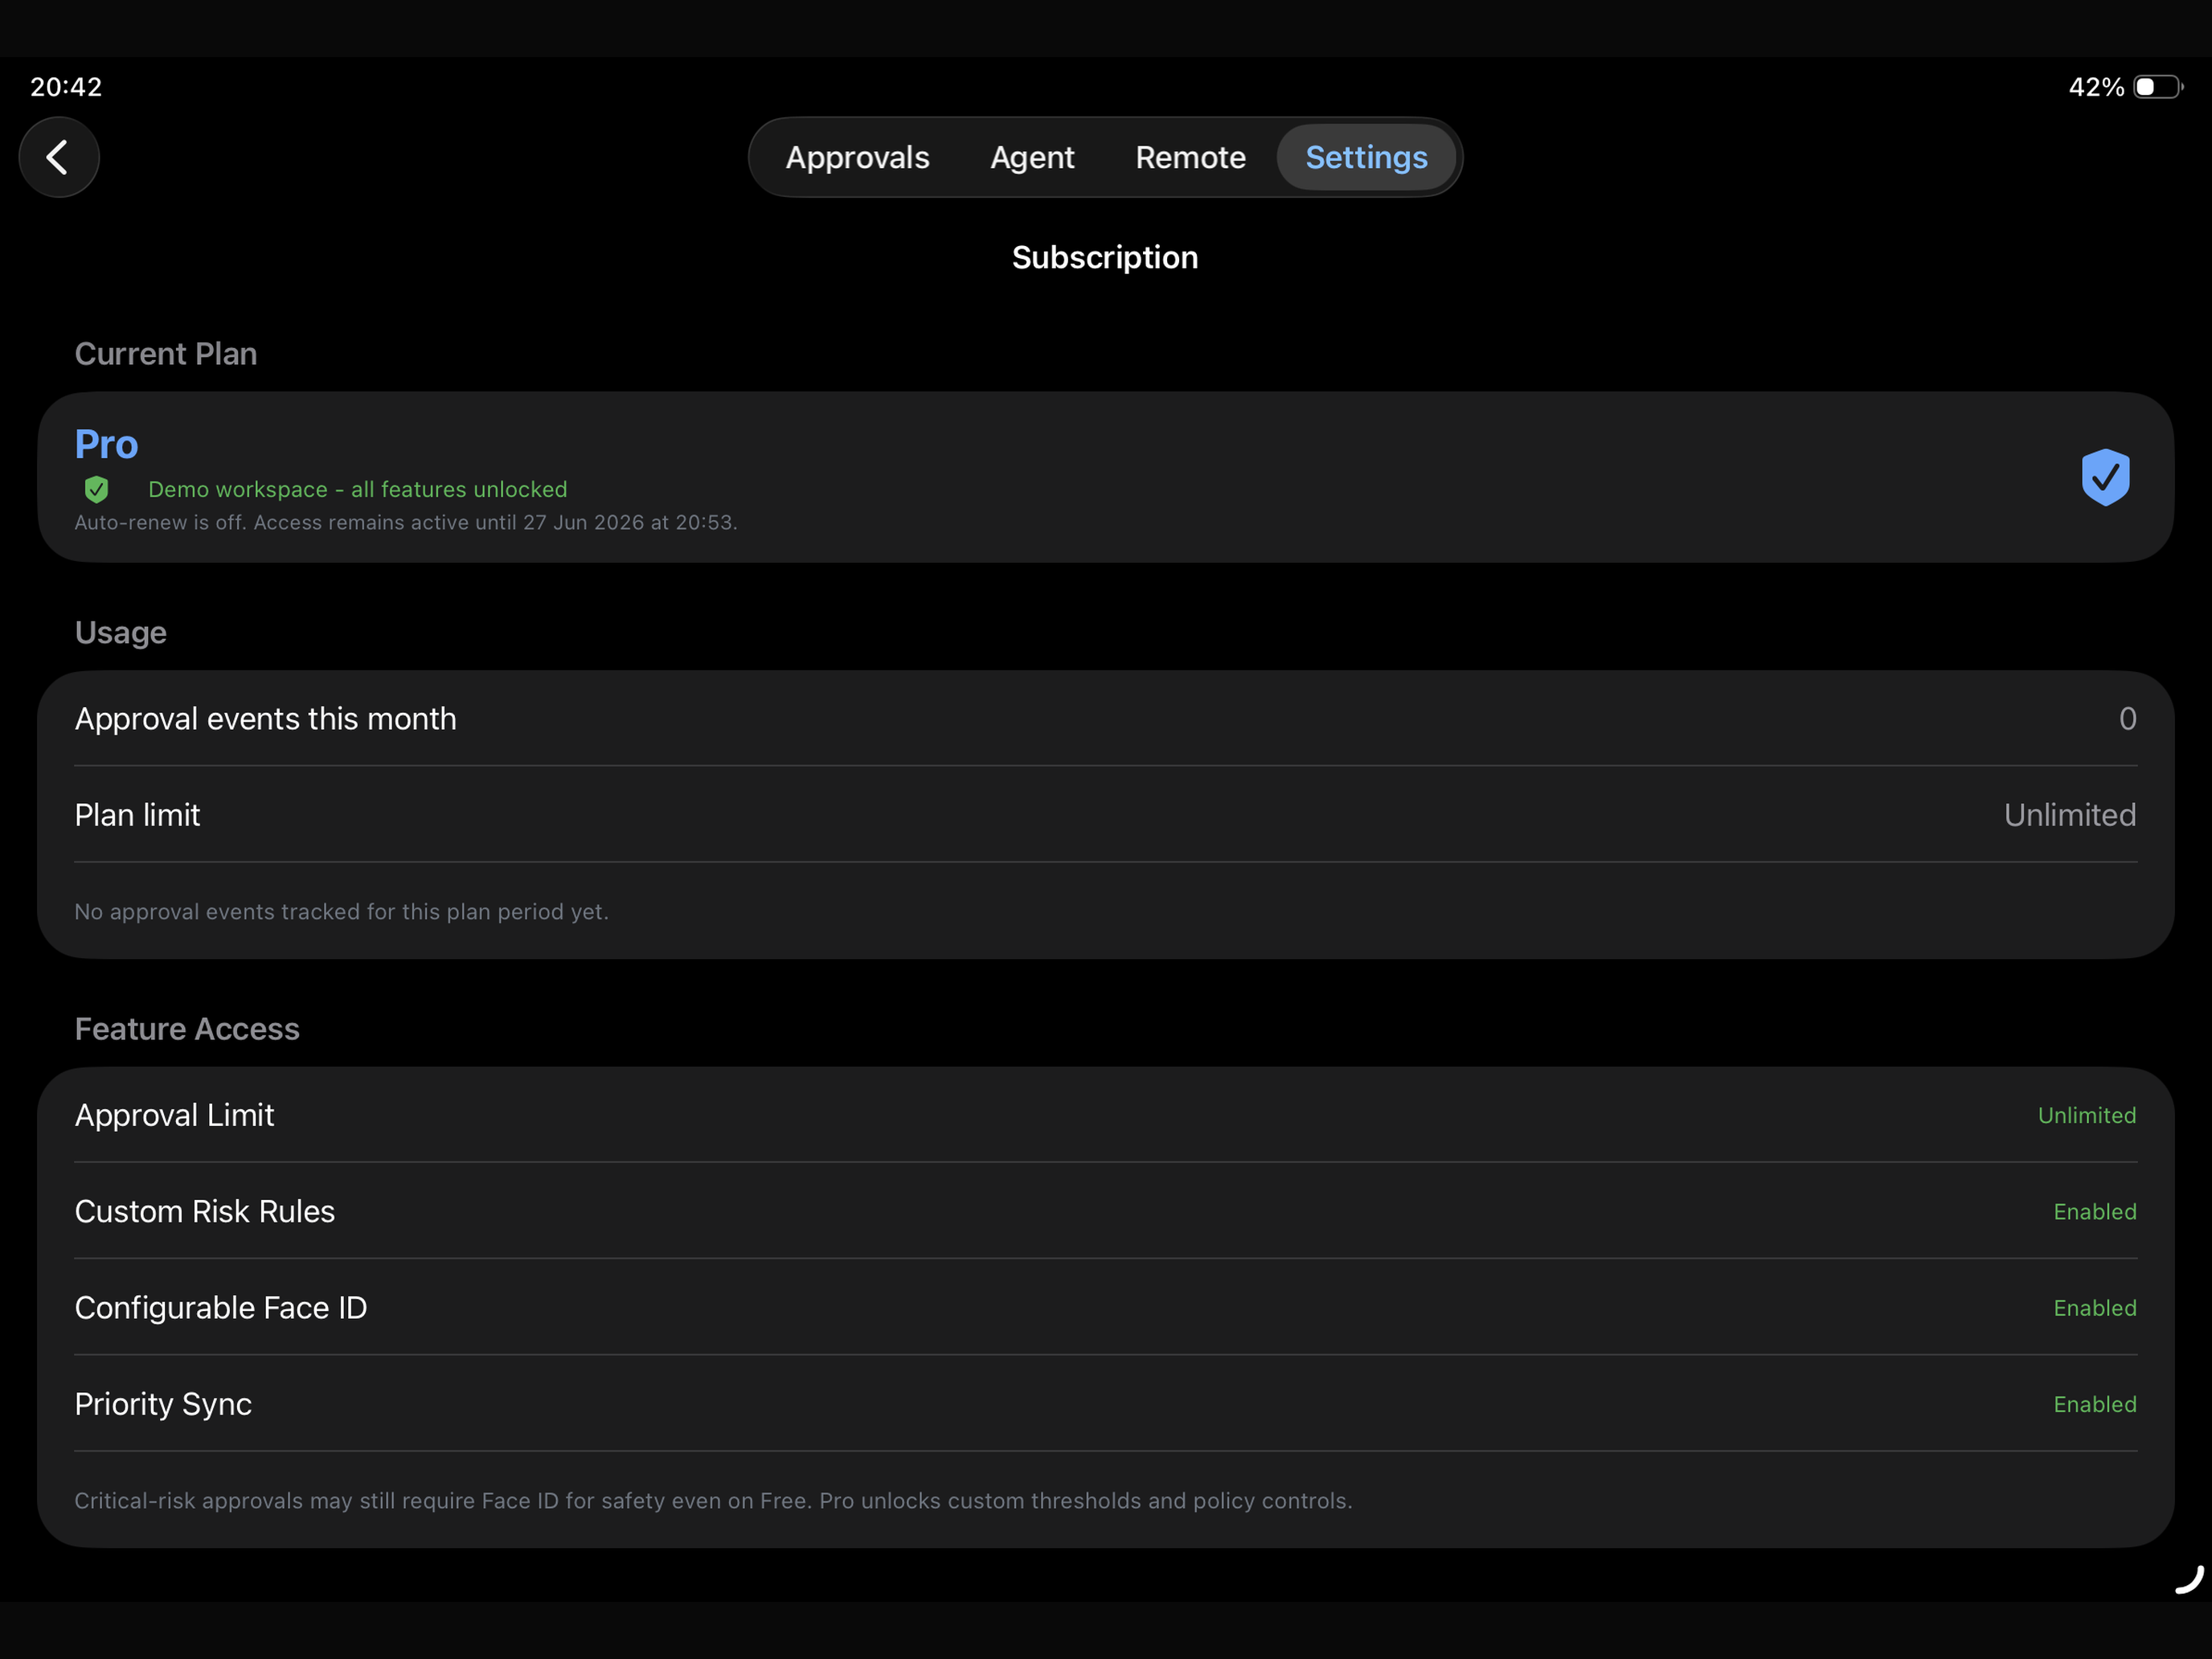This screenshot has height=1659, width=2212.
Task: Click the Current Plan section header
Action: (165, 354)
